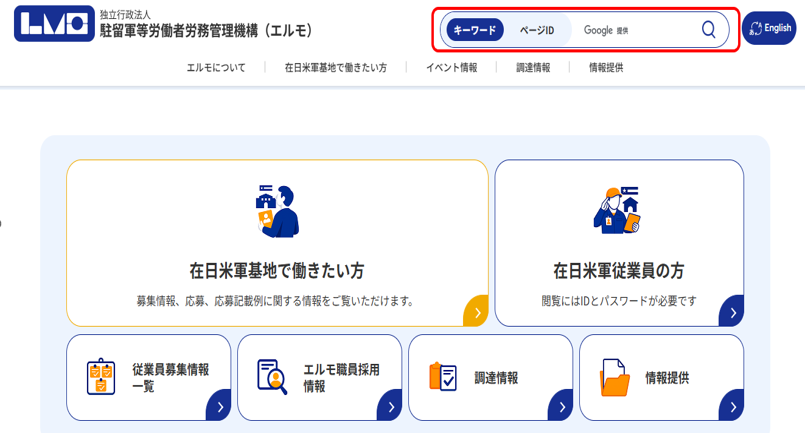Switch site language to English
This screenshot has width=805, height=433.
tap(768, 29)
